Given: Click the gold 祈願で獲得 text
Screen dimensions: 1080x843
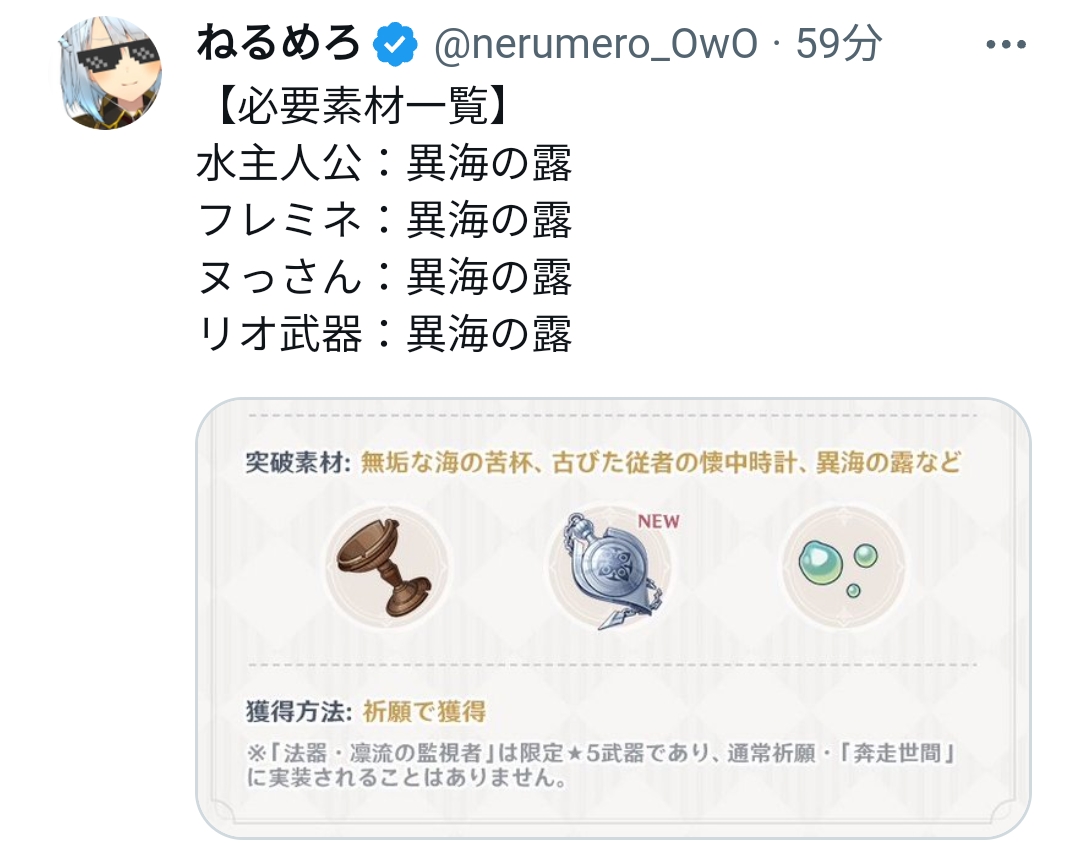Looking at the screenshot, I should (424, 711).
